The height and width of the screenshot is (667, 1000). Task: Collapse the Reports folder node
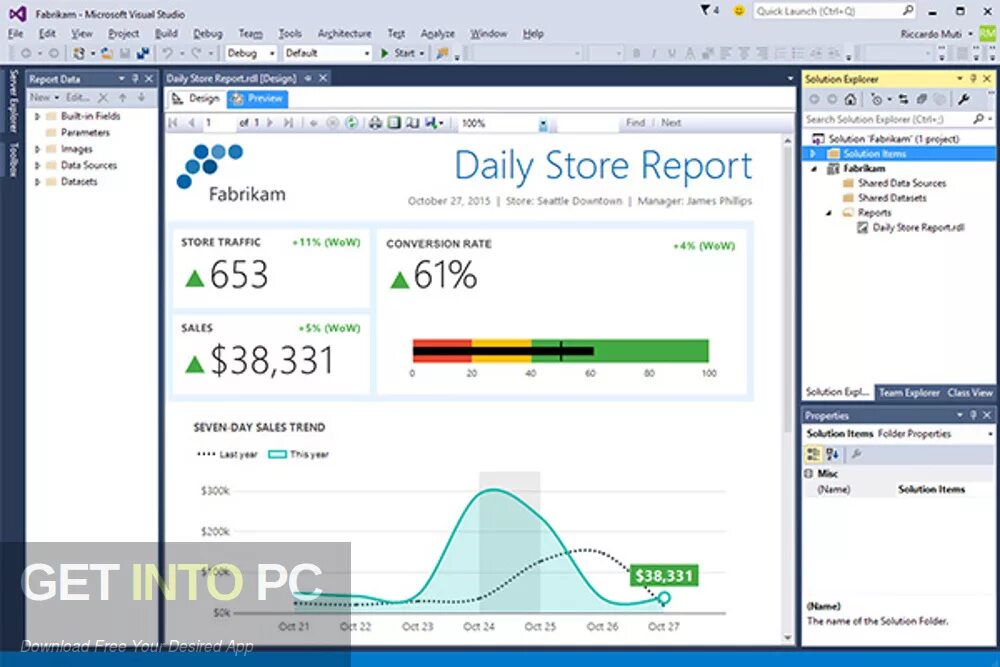pyautogui.click(x=829, y=213)
